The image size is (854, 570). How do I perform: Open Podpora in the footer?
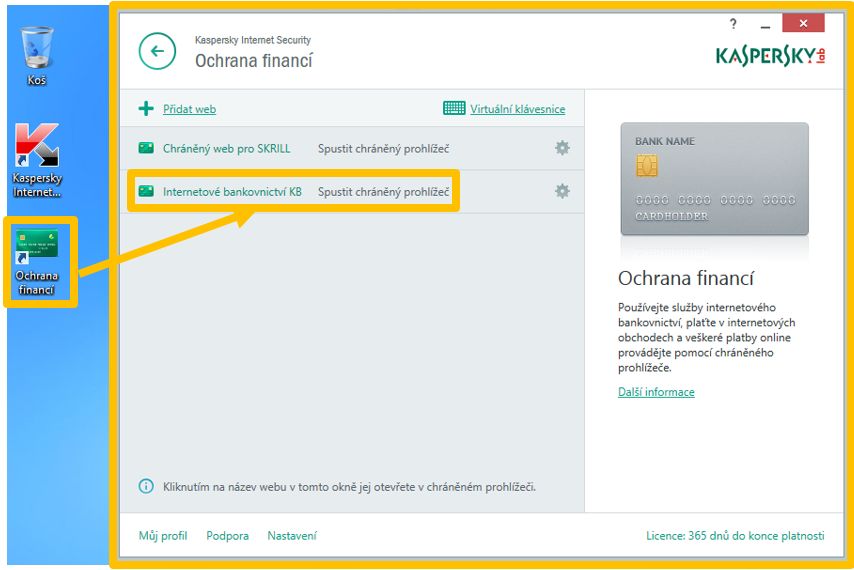pyautogui.click(x=227, y=536)
